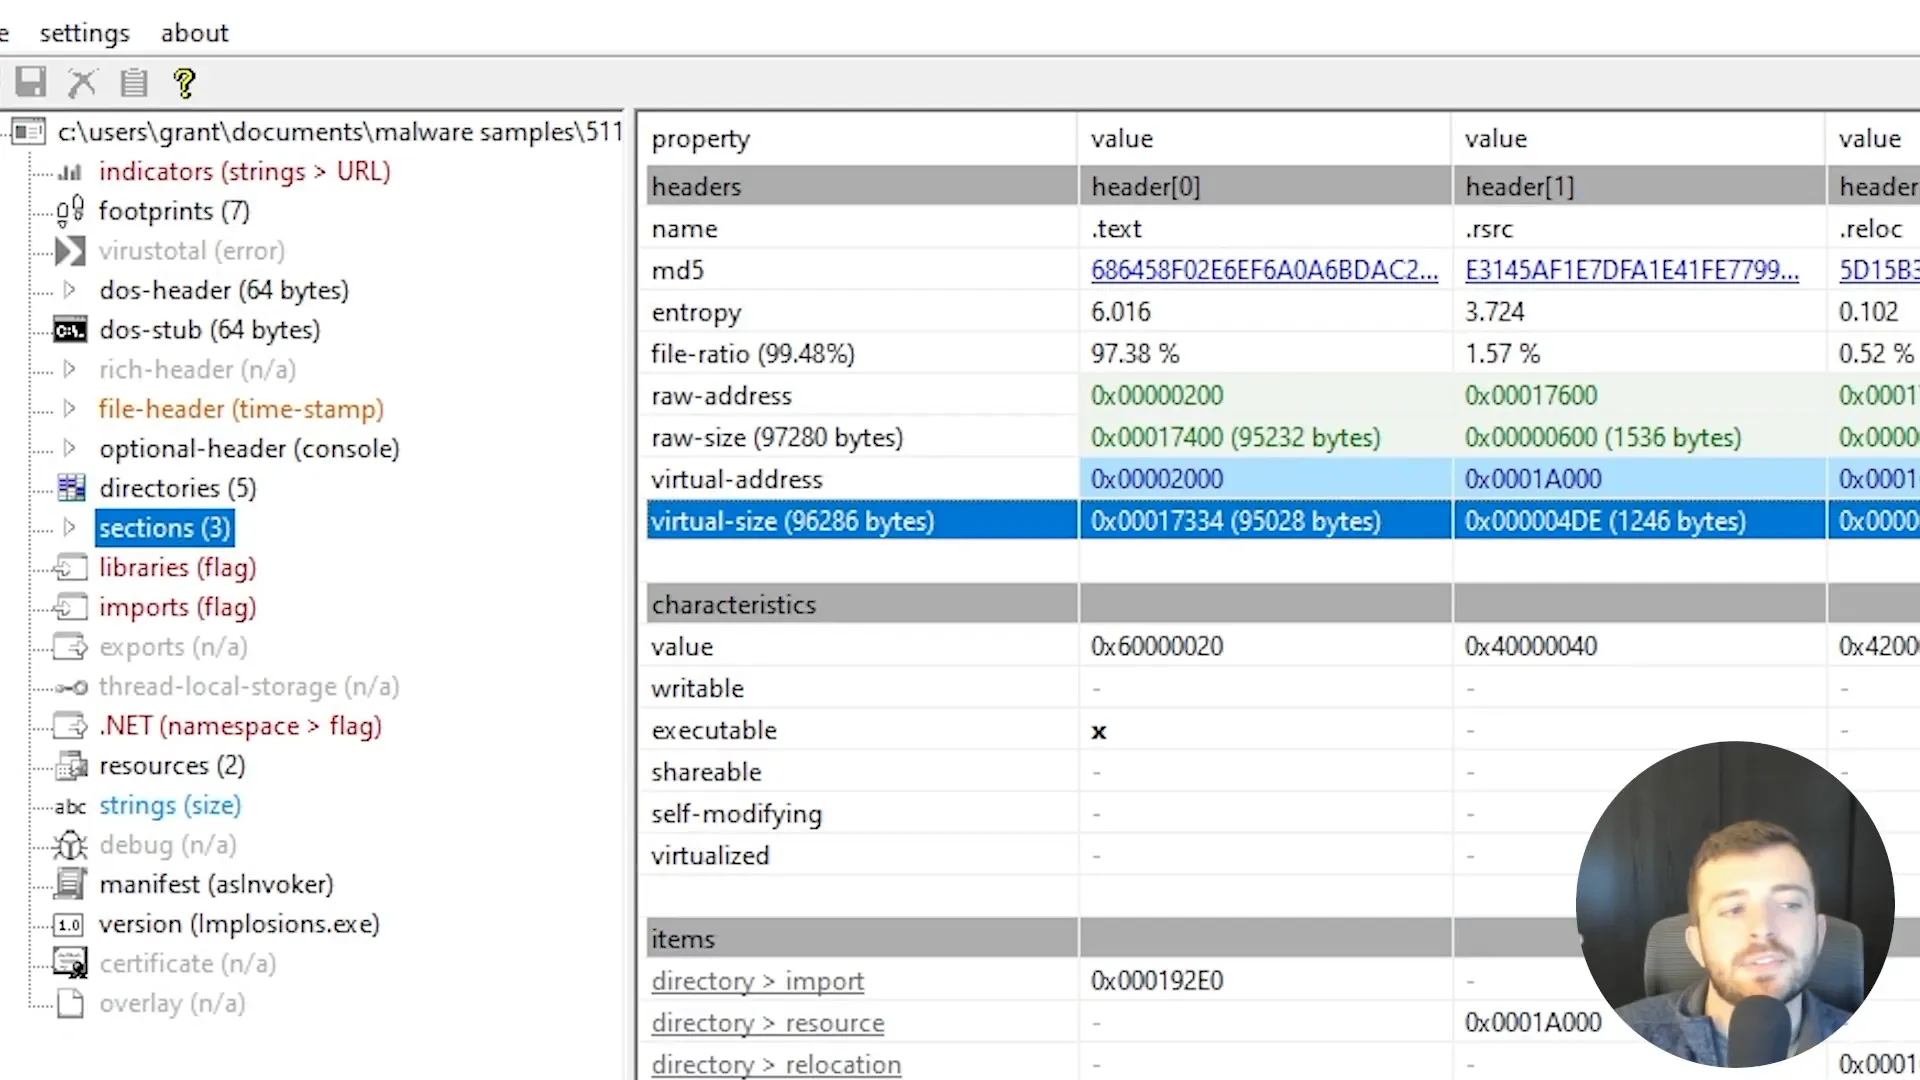Expand the optional-header (console) node
The image size is (1920, 1080).
click(x=69, y=448)
